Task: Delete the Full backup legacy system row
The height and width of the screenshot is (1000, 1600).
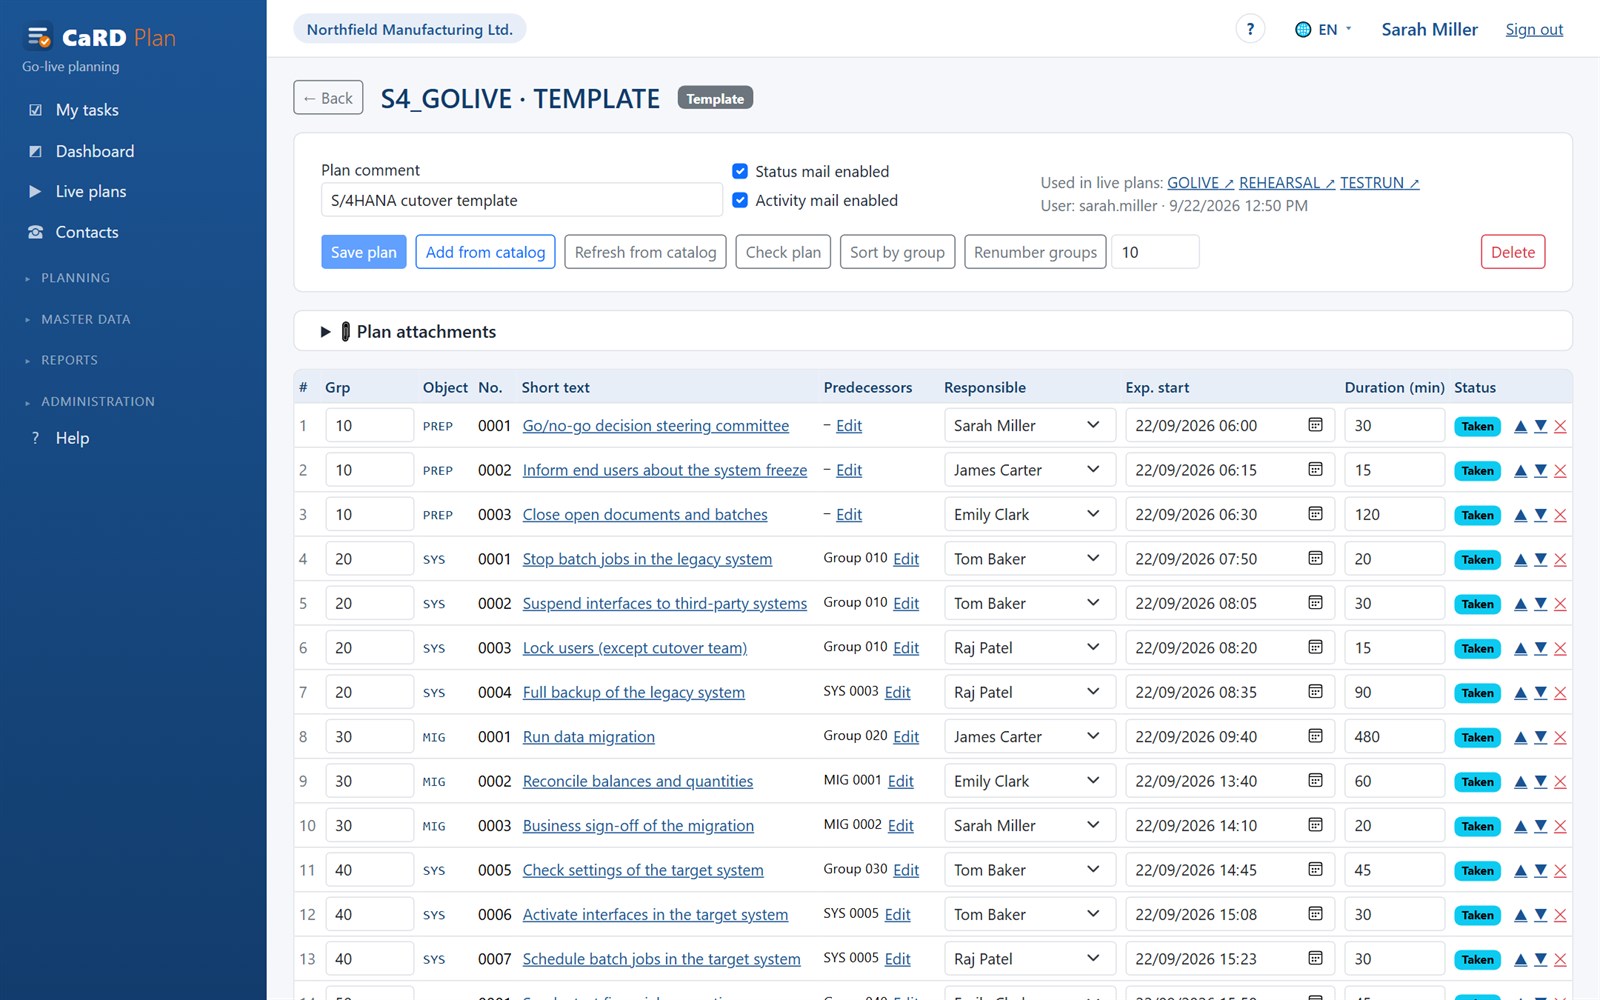Action: (1560, 693)
